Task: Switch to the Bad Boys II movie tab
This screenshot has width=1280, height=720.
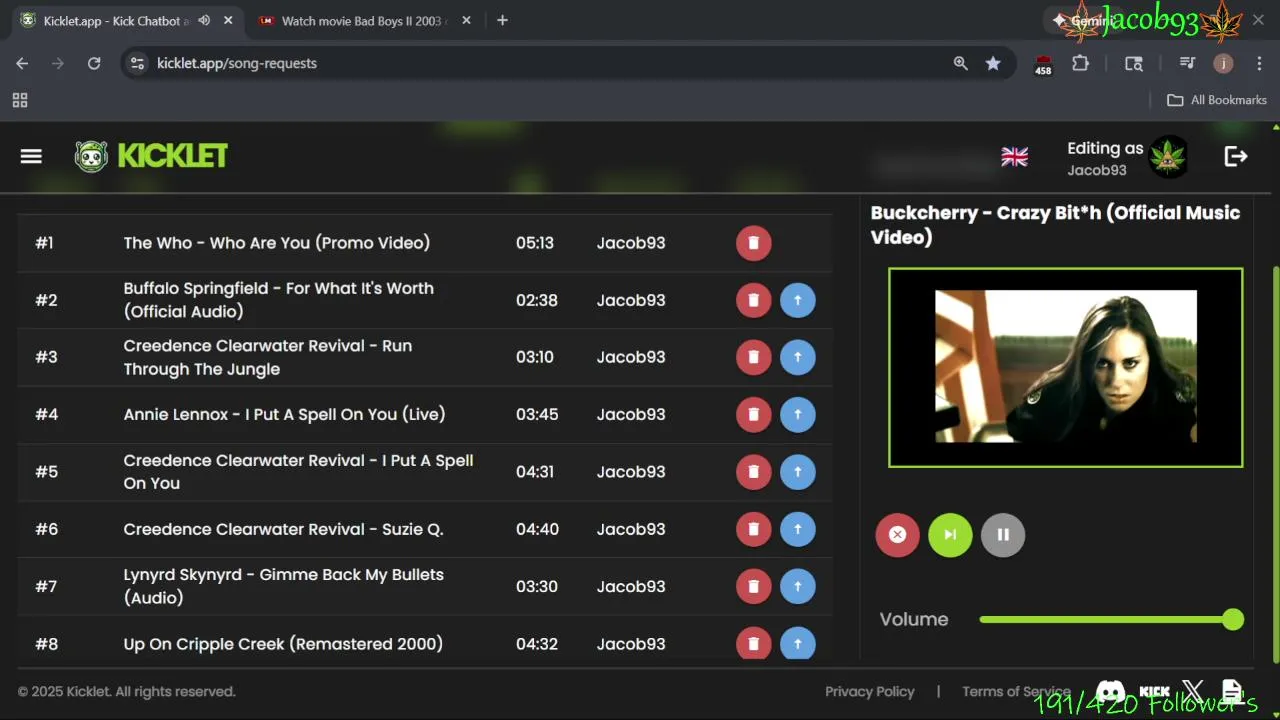Action: tap(363, 21)
